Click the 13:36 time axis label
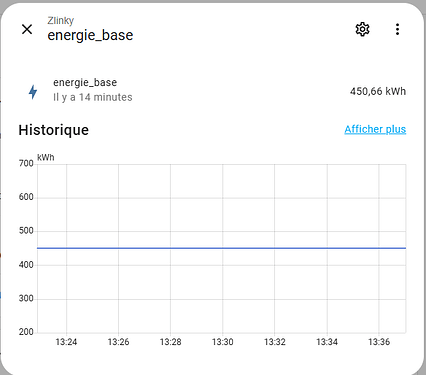The height and width of the screenshot is (375, 426). click(379, 342)
